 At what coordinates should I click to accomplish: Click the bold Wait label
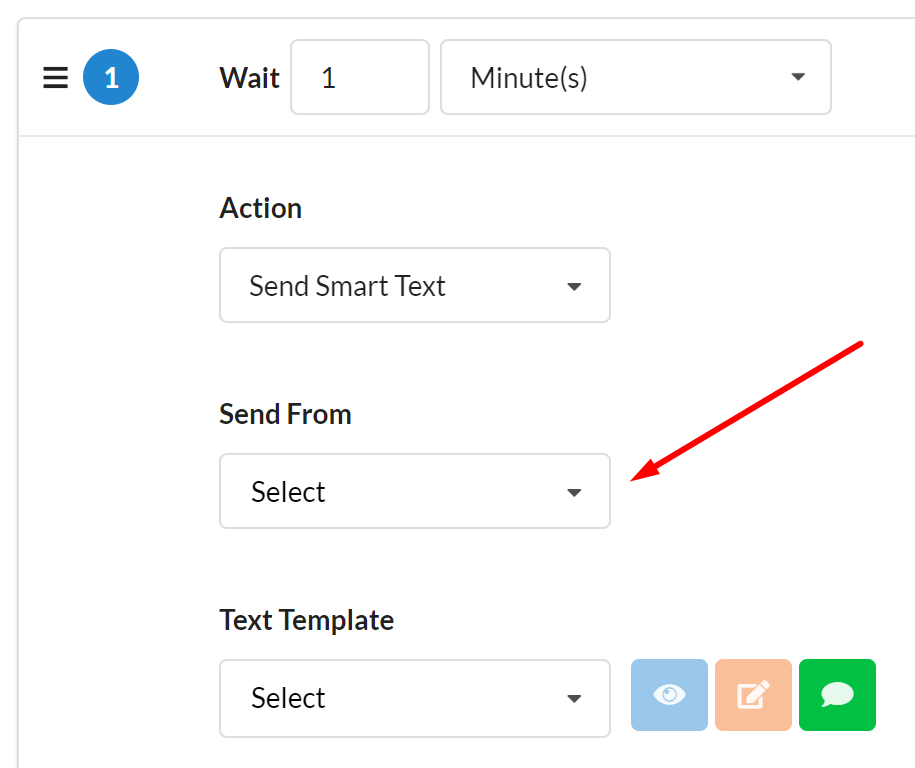[x=249, y=78]
